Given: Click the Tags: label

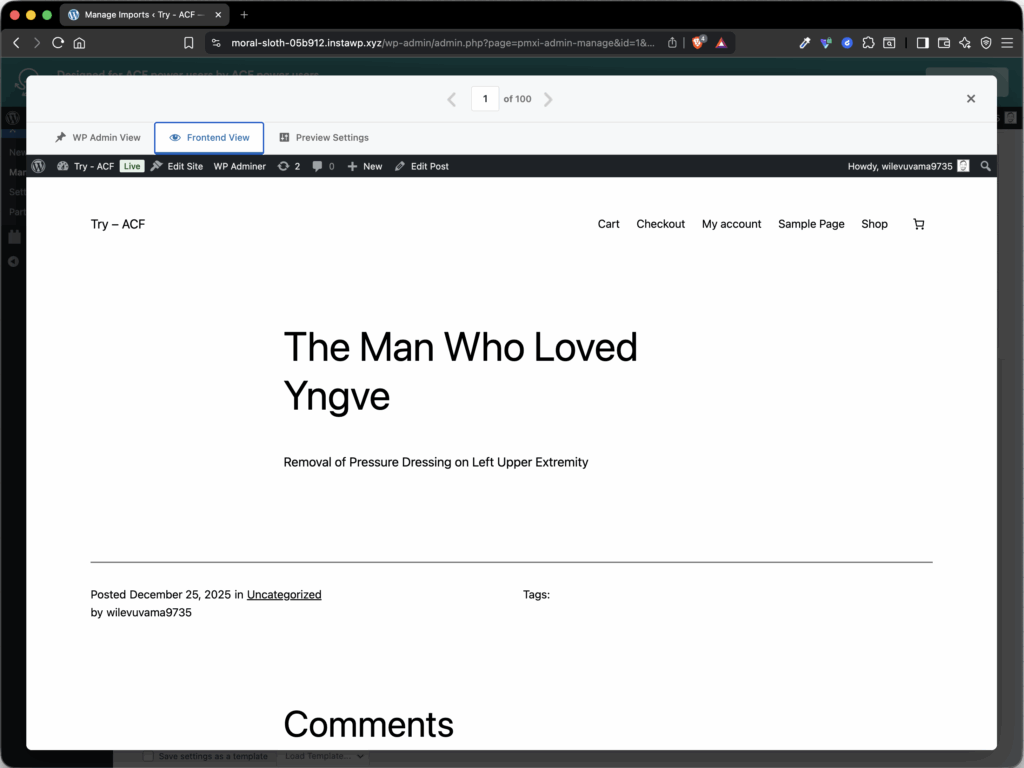Looking at the screenshot, I should [536, 595].
